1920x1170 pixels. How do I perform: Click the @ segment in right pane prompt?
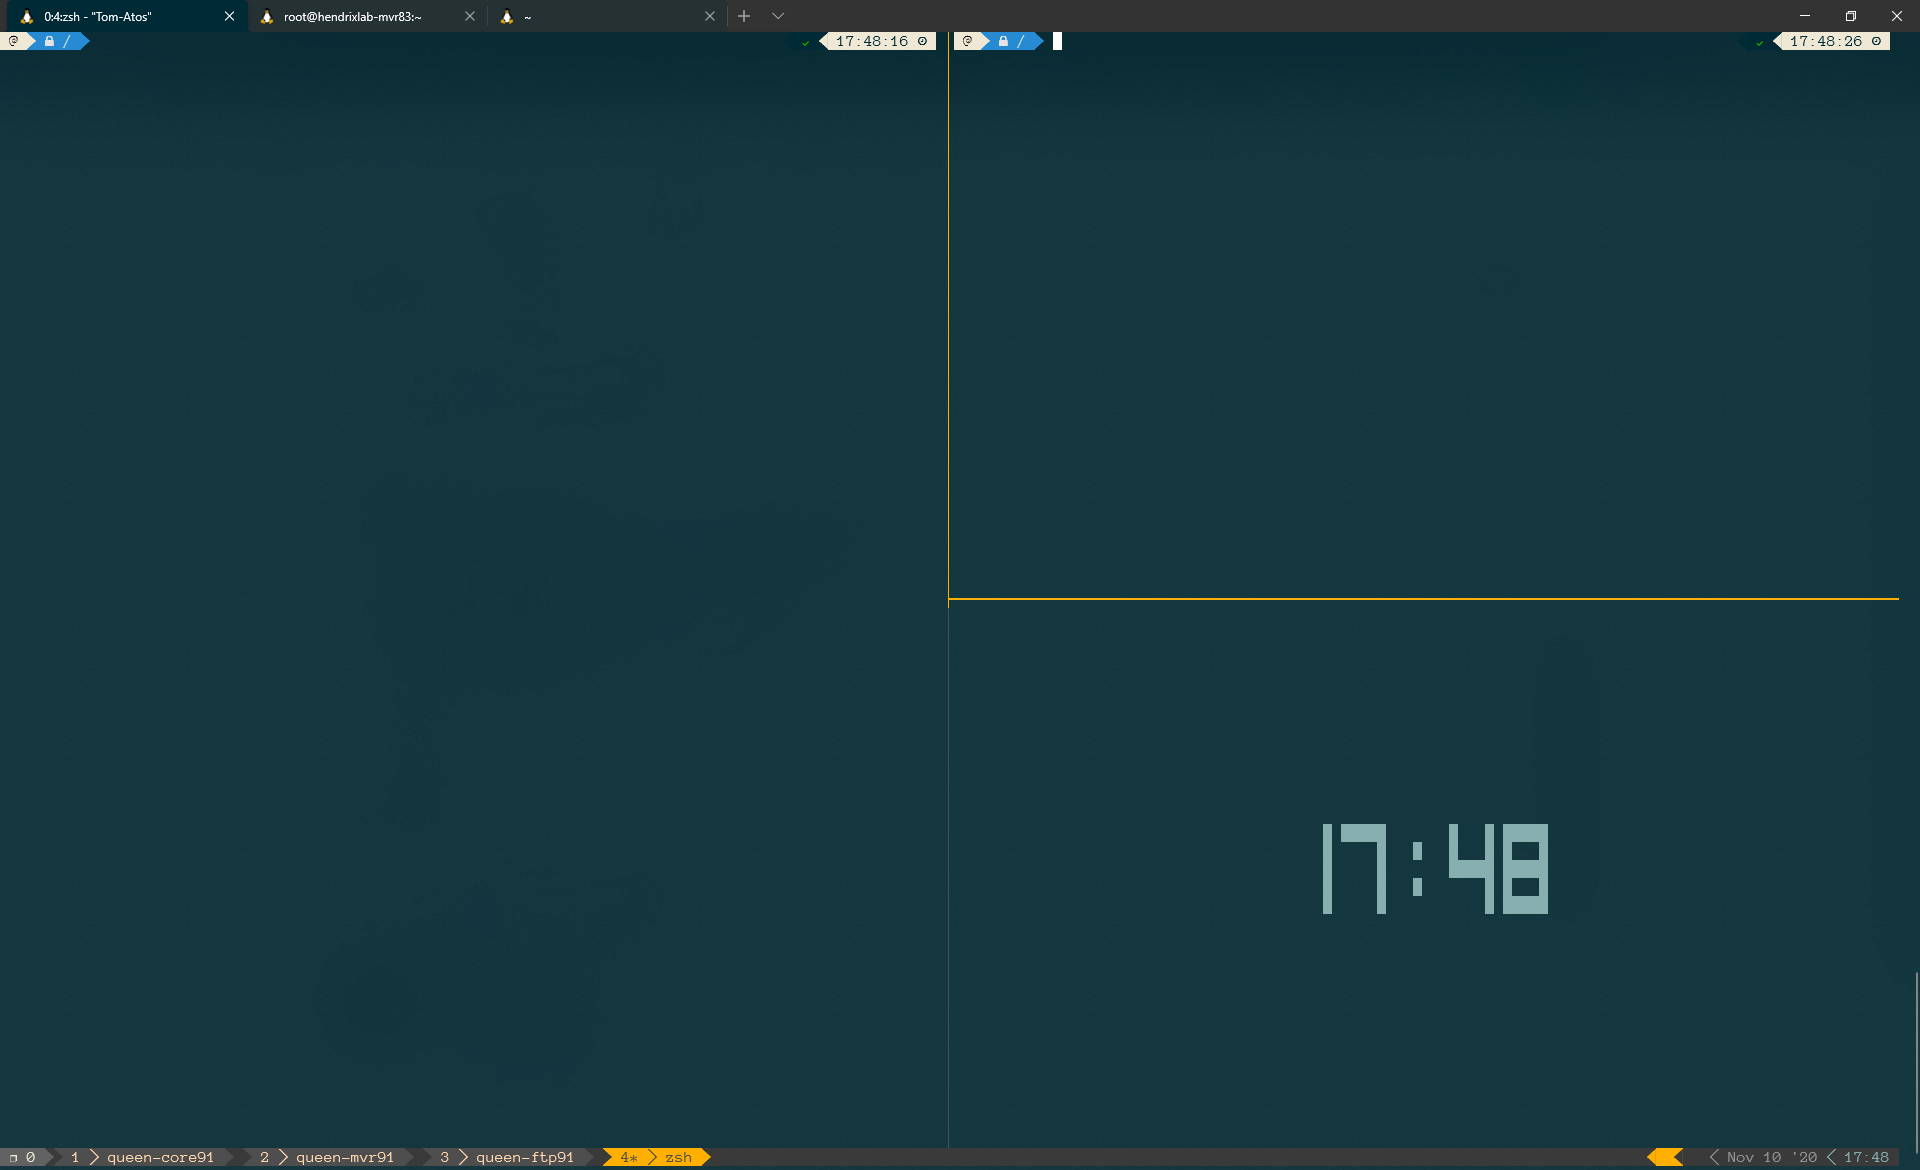[968, 41]
